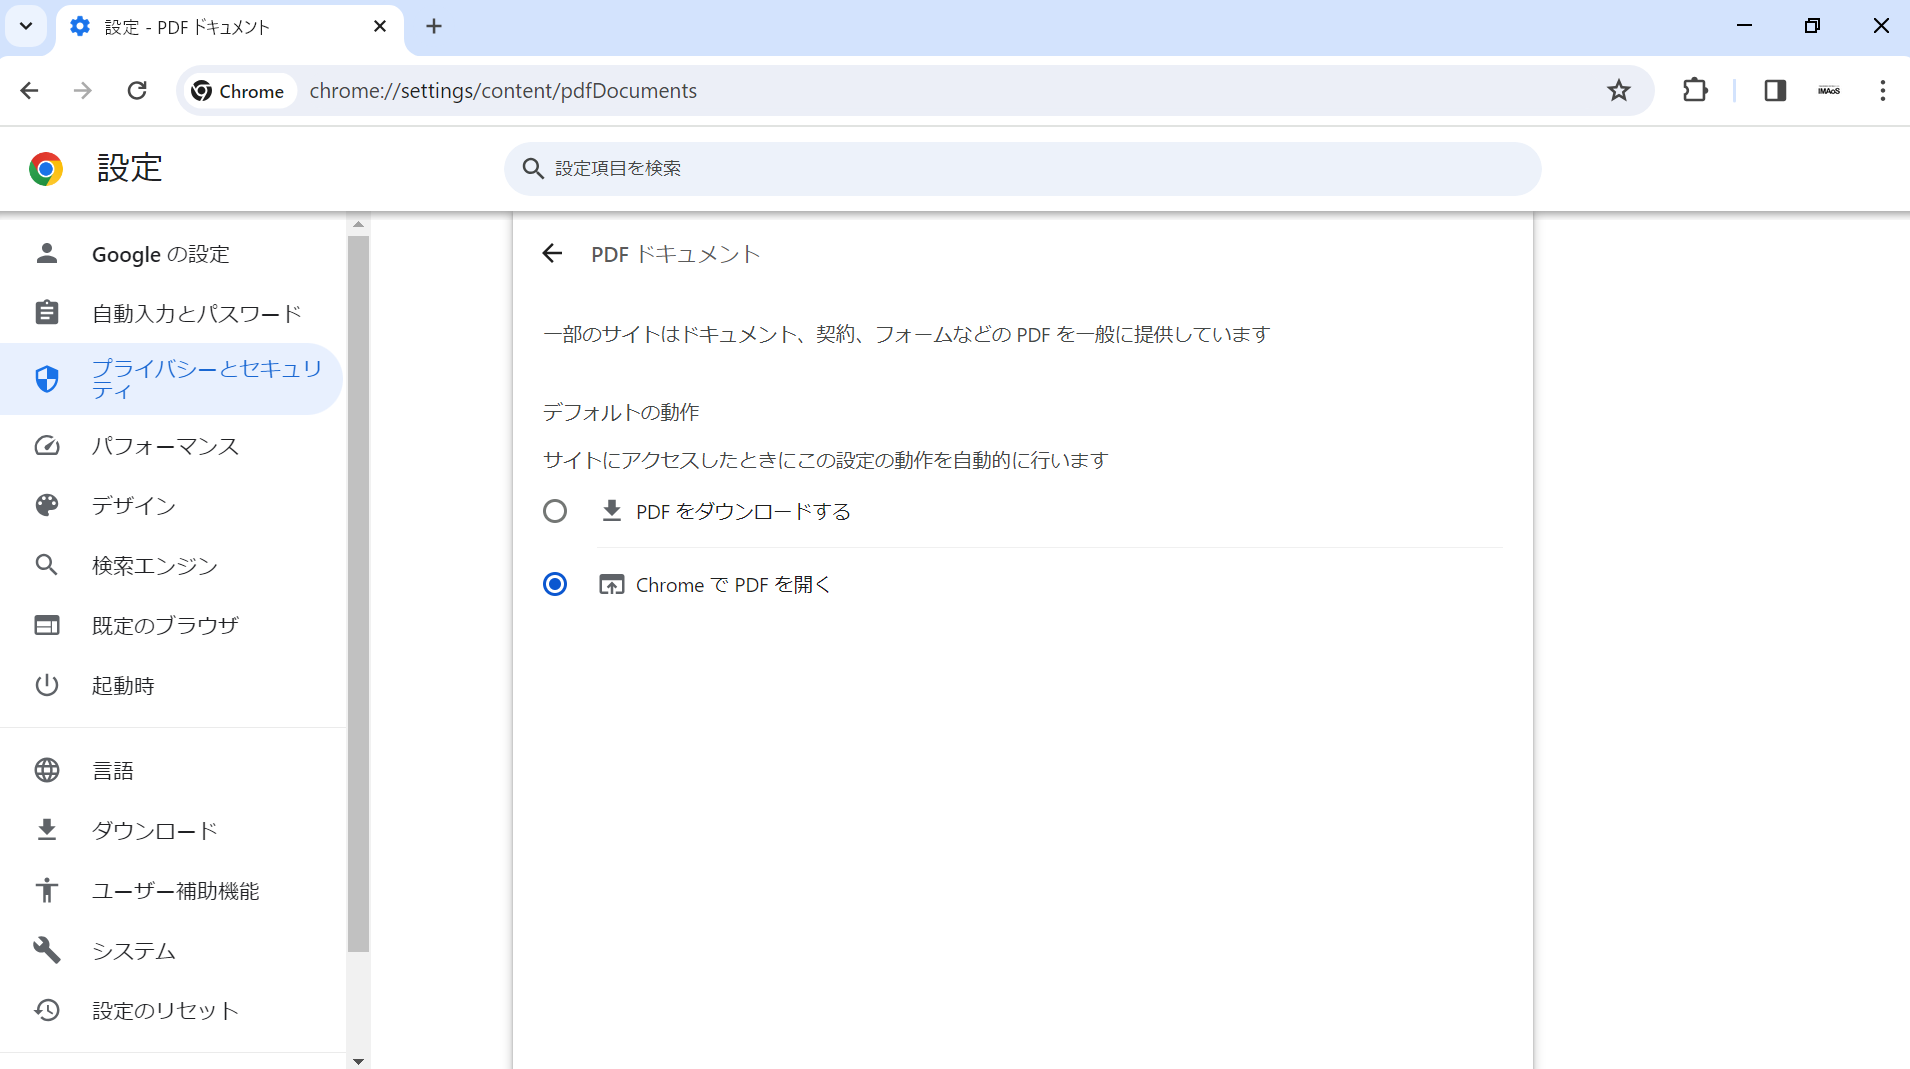Select the privacy and security shield icon
1910x1069 pixels.
(46, 379)
